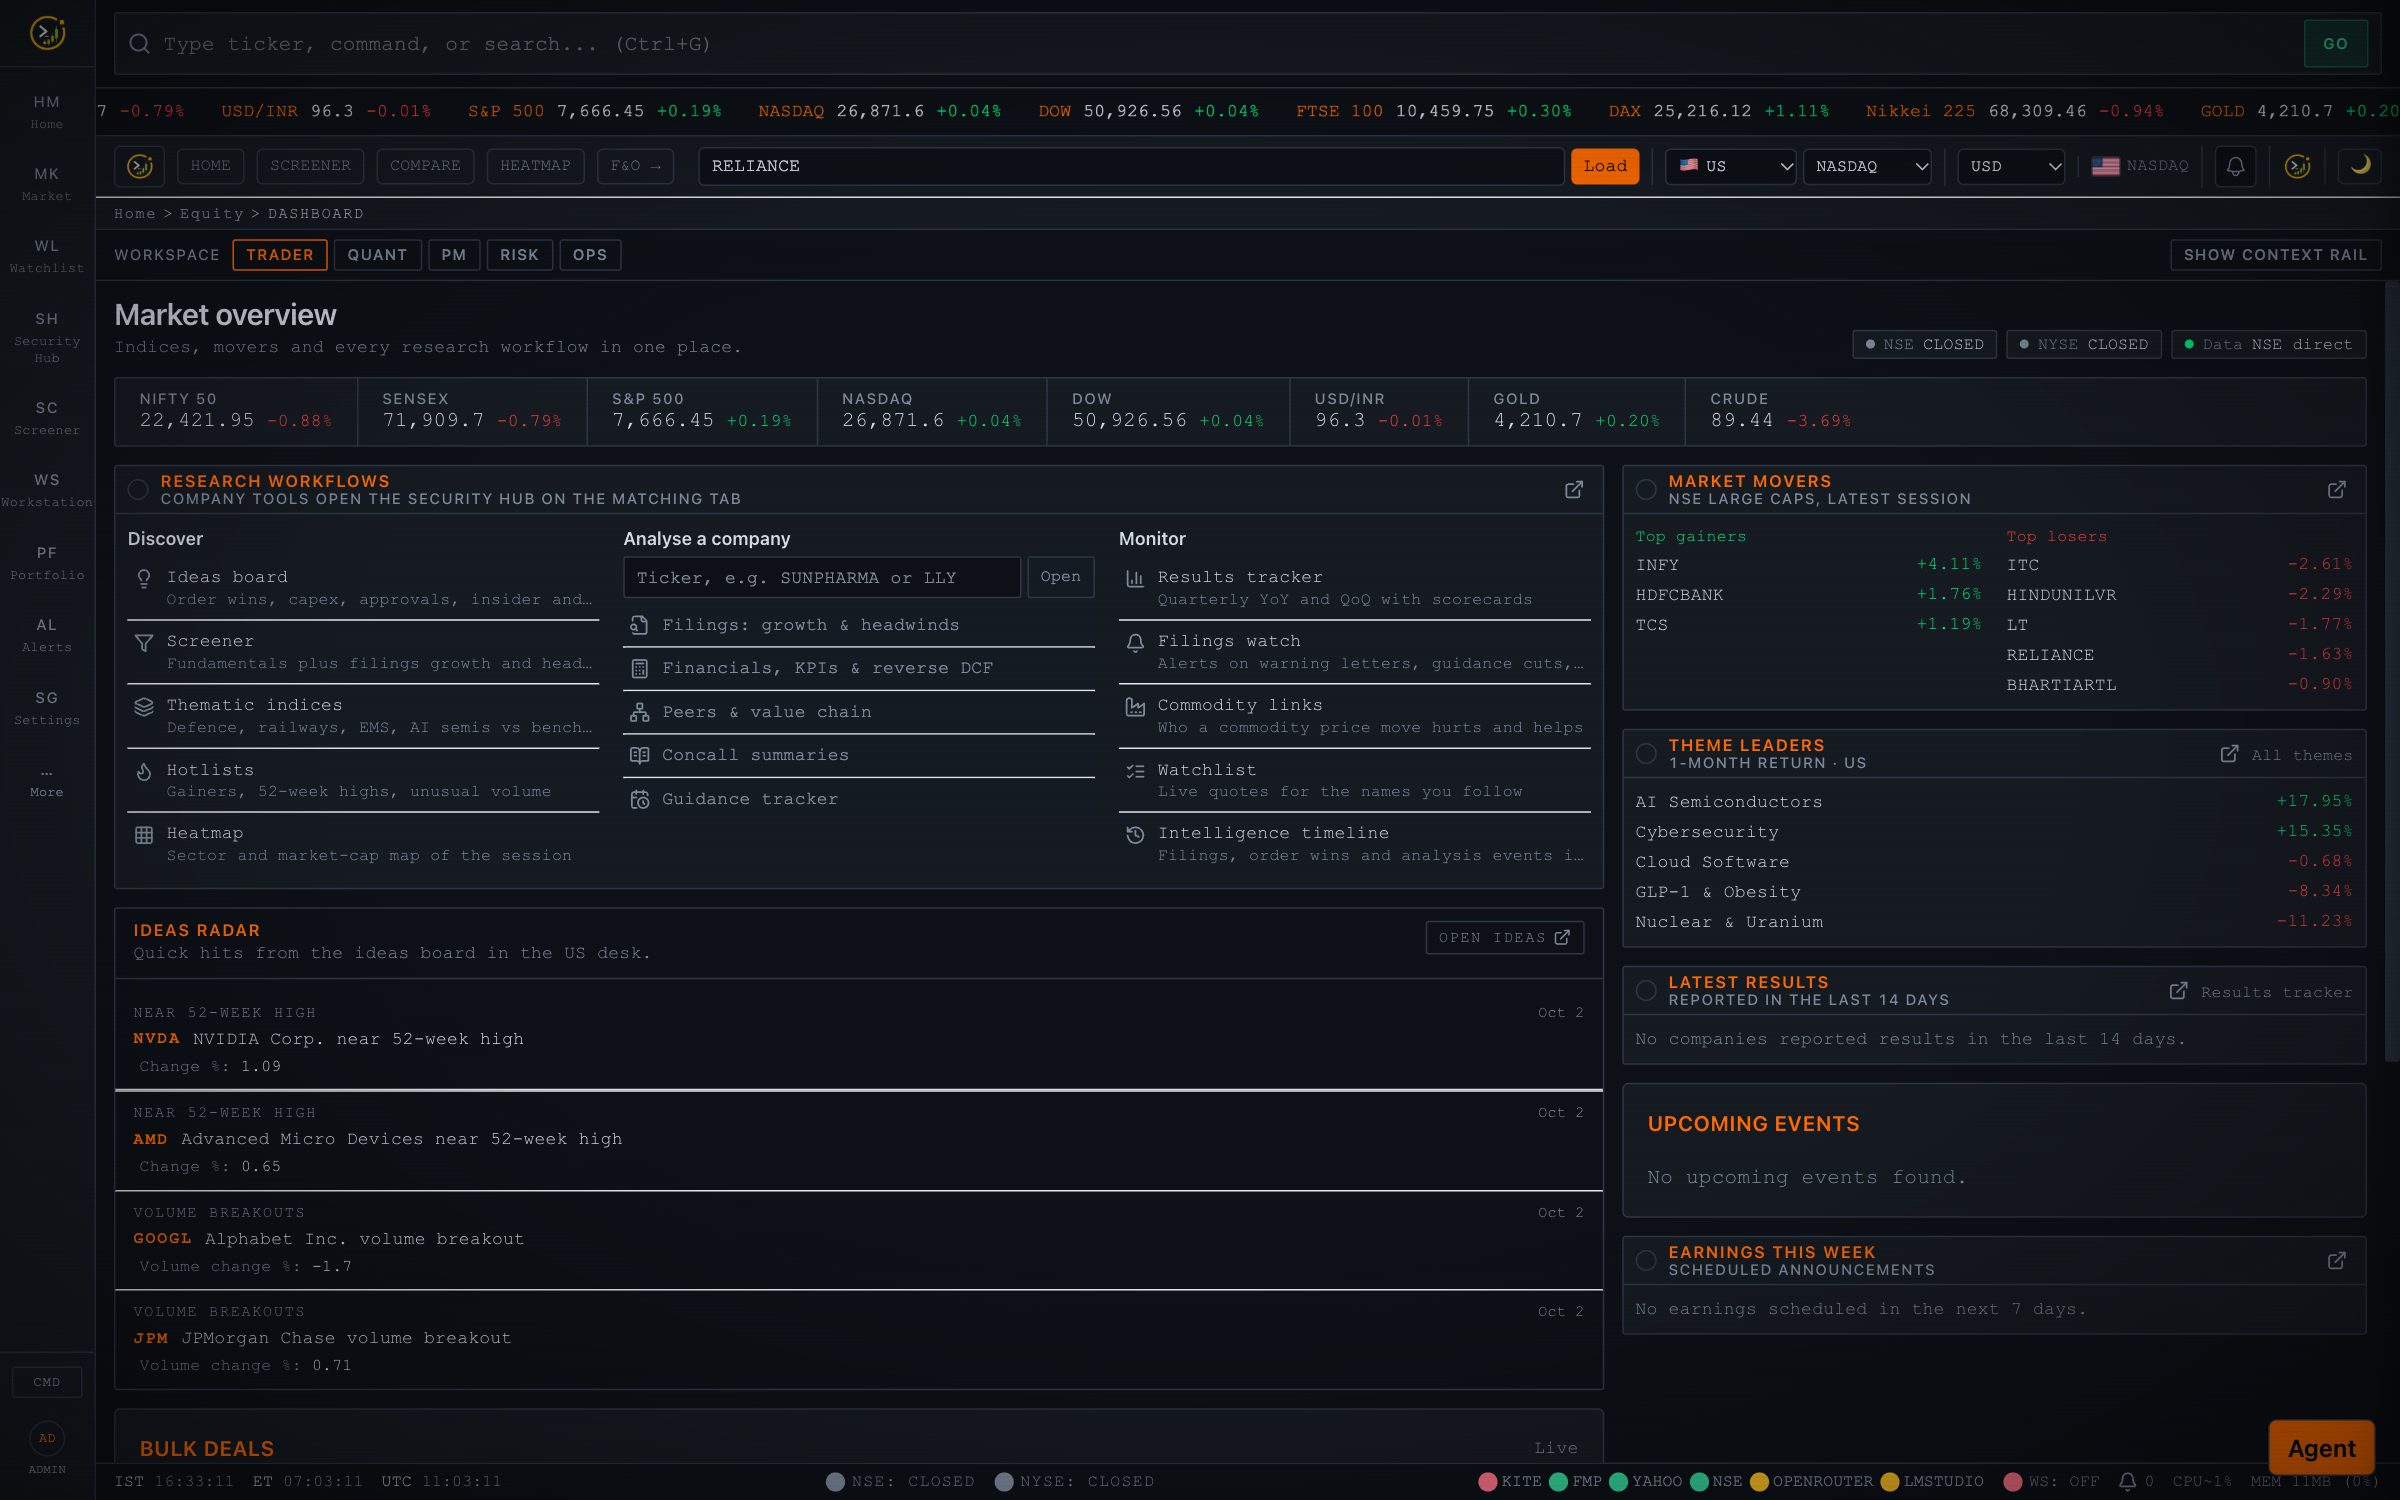
Task: Toggle the Earnings This Week circle
Action: click(1646, 1261)
